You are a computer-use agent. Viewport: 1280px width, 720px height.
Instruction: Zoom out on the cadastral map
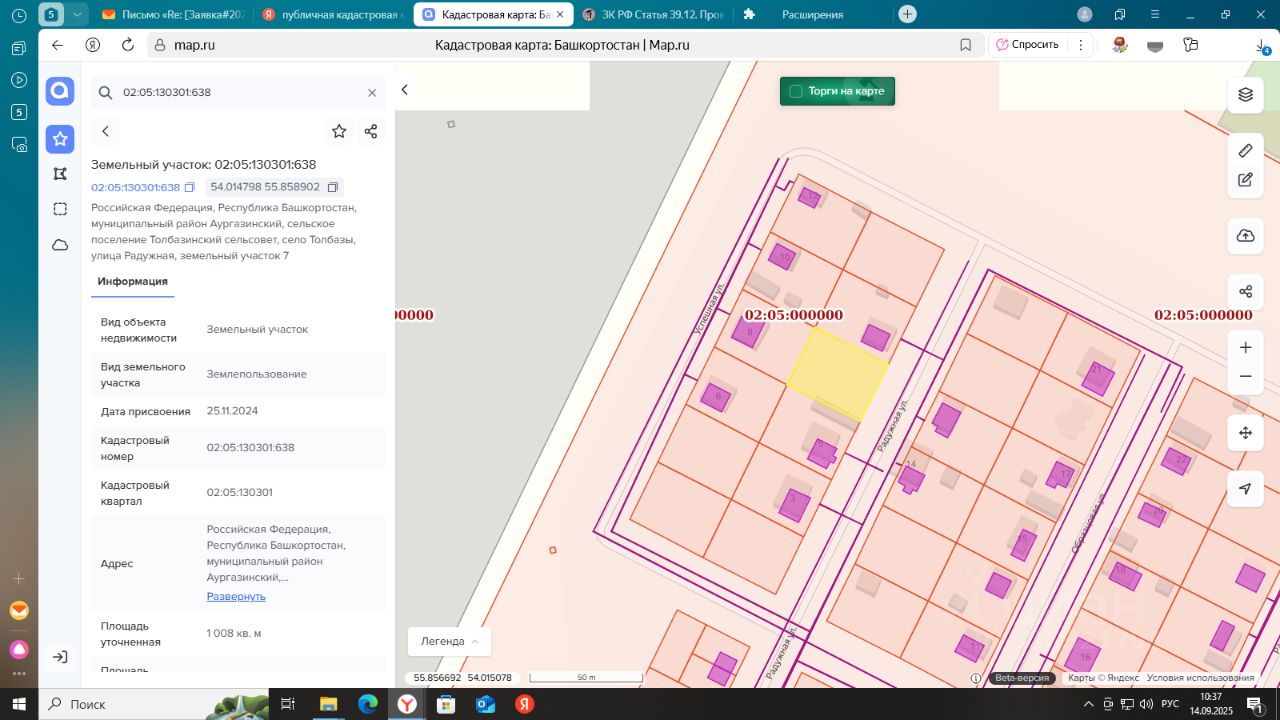coord(1245,376)
